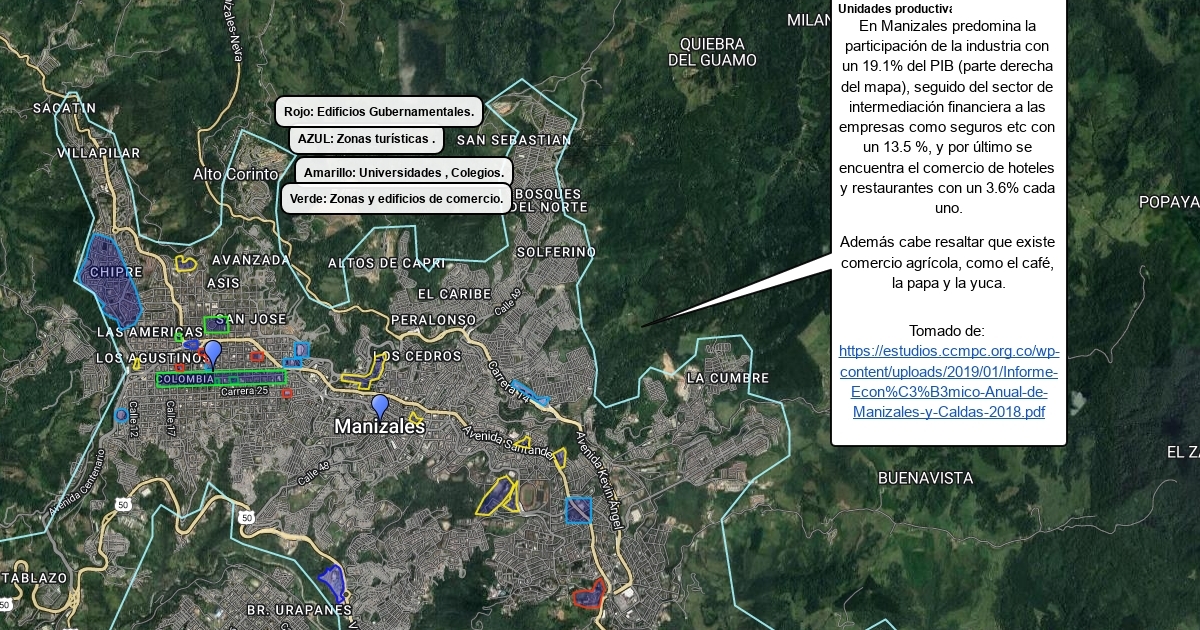Click the blue map pin near Los Agustinos
1200x630 pixels.
(213, 353)
